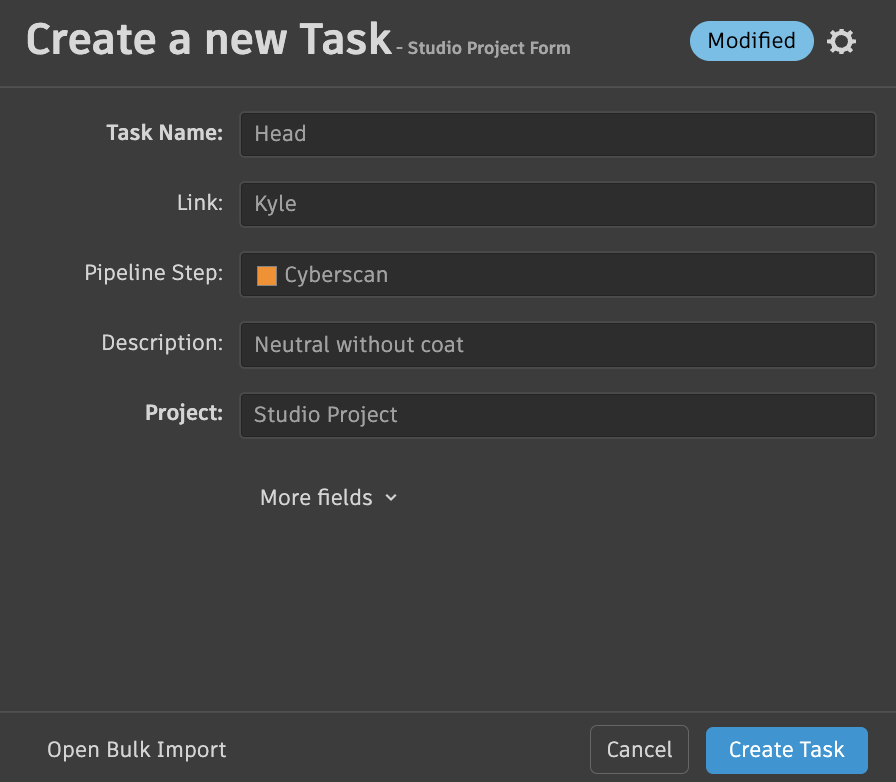Expand the More fields section
The image size is (896, 782).
coord(316,498)
